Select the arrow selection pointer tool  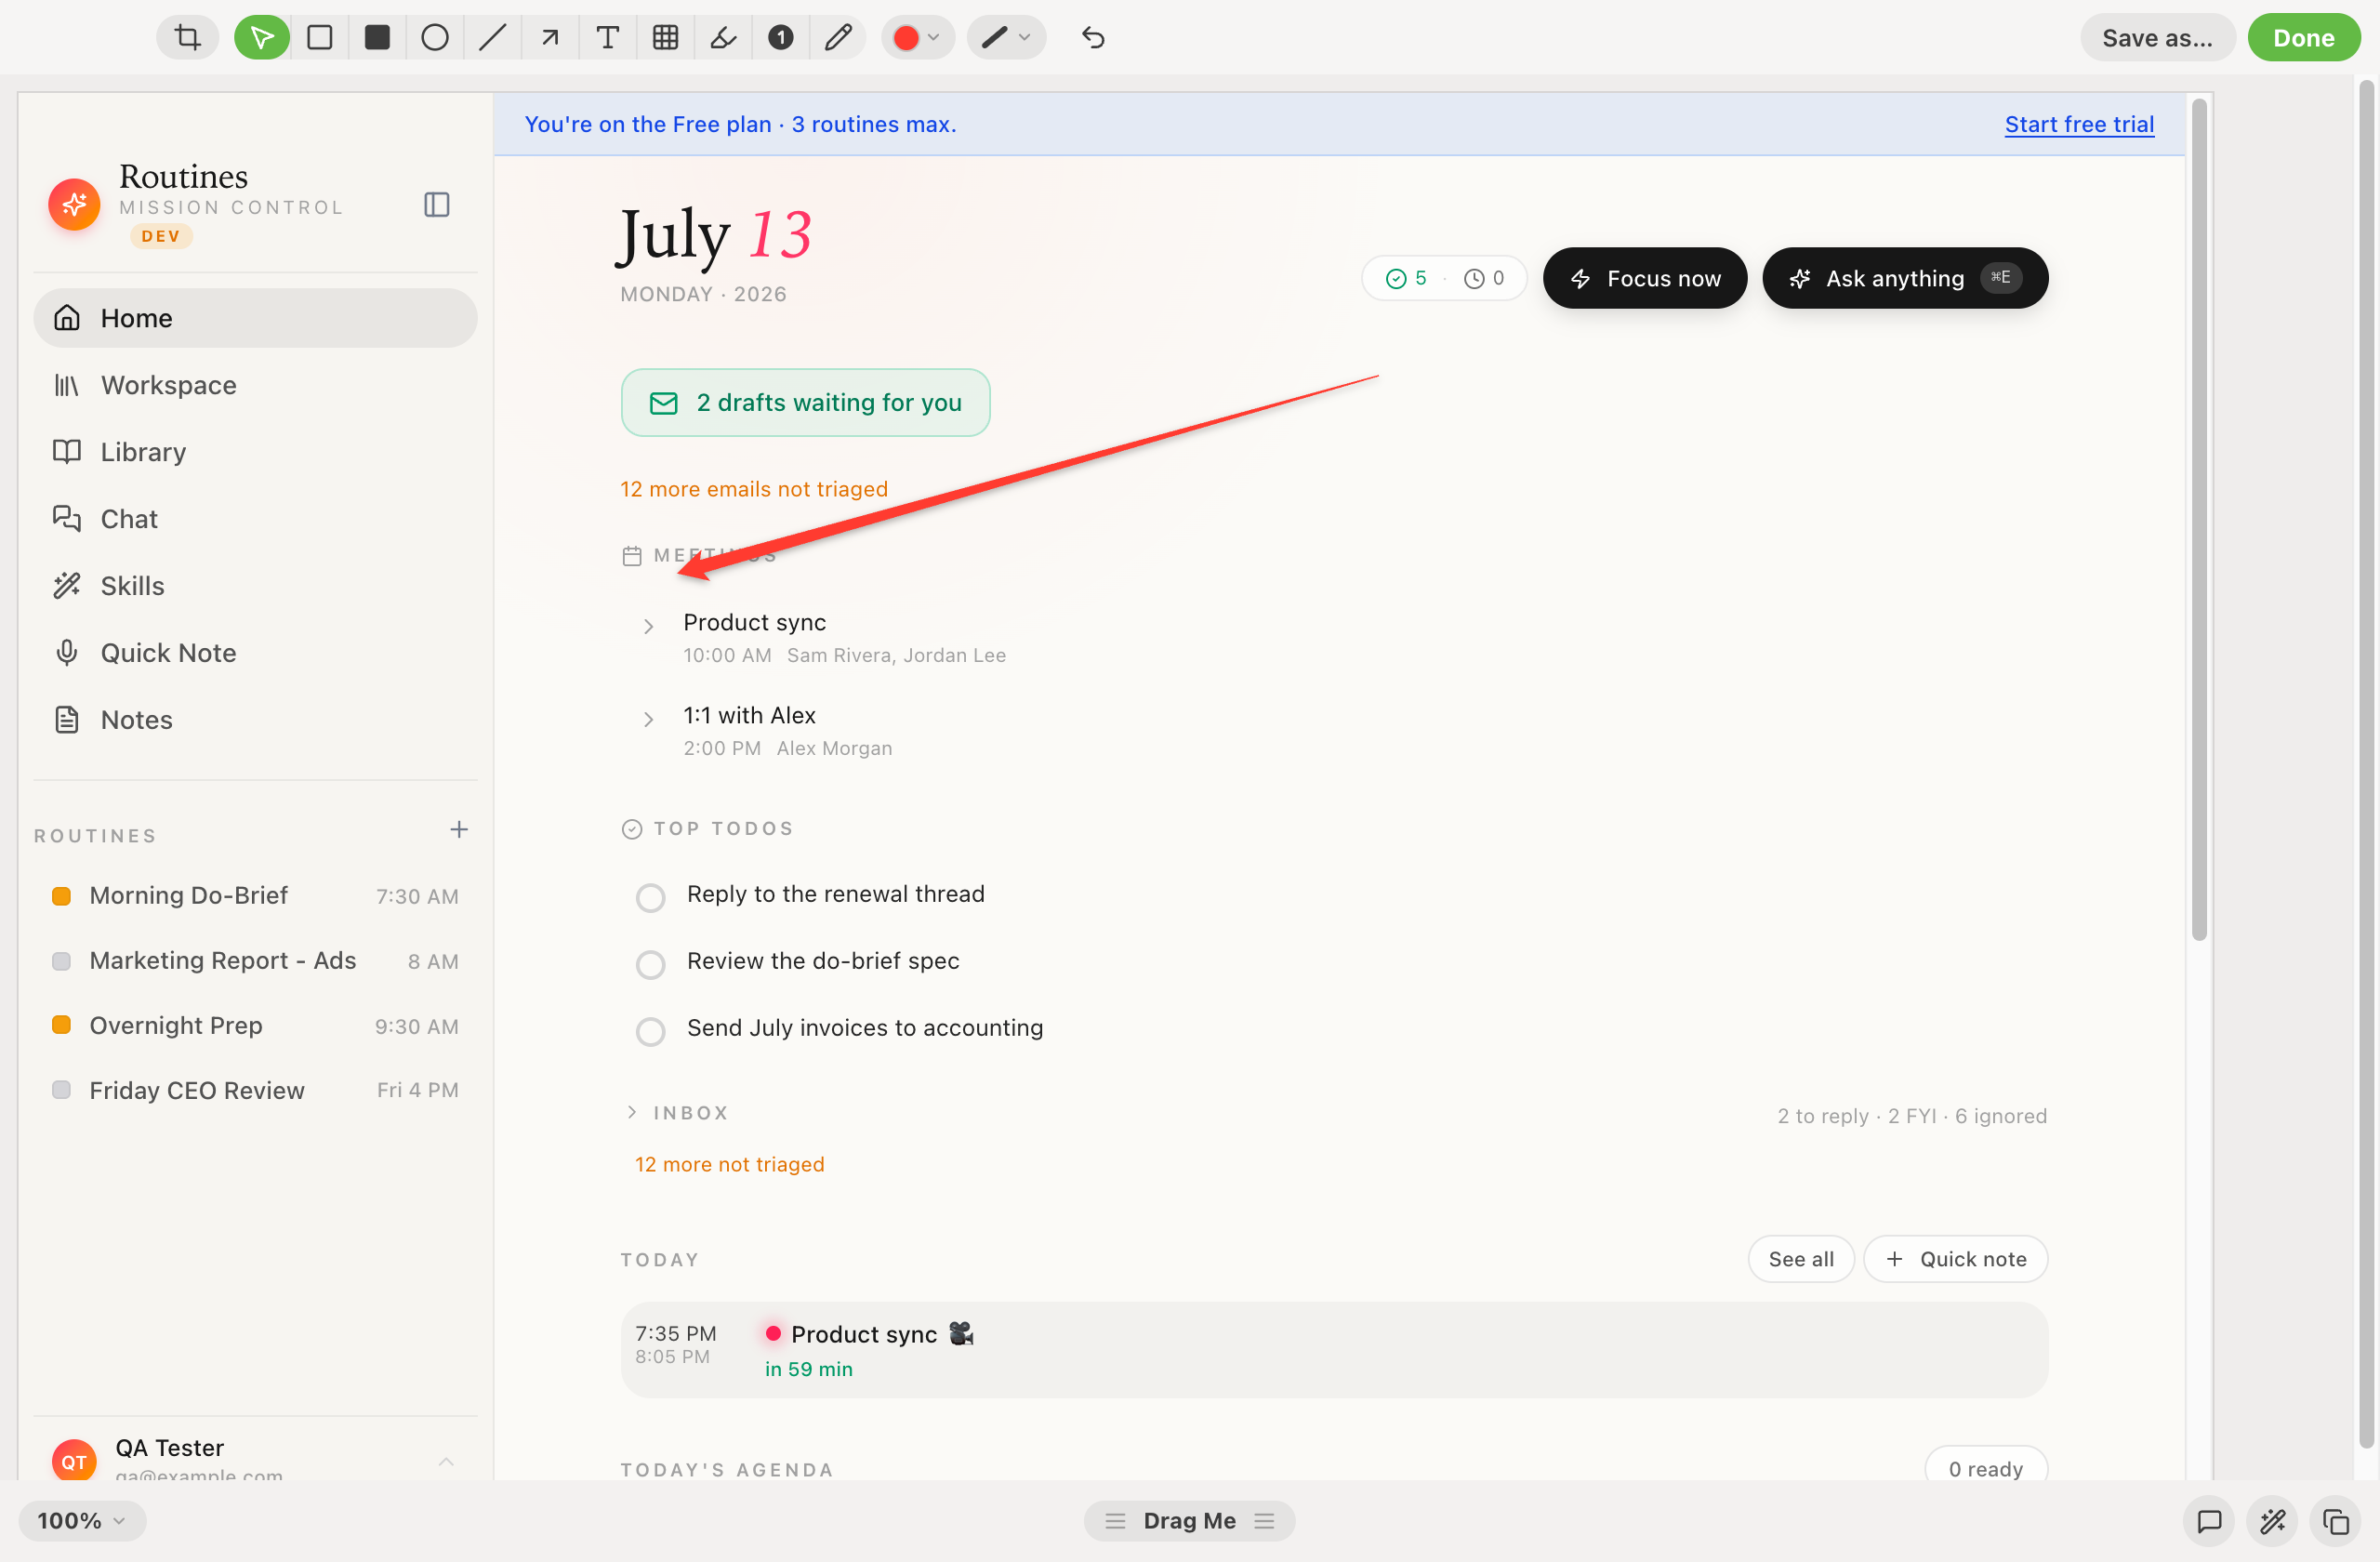[262, 38]
